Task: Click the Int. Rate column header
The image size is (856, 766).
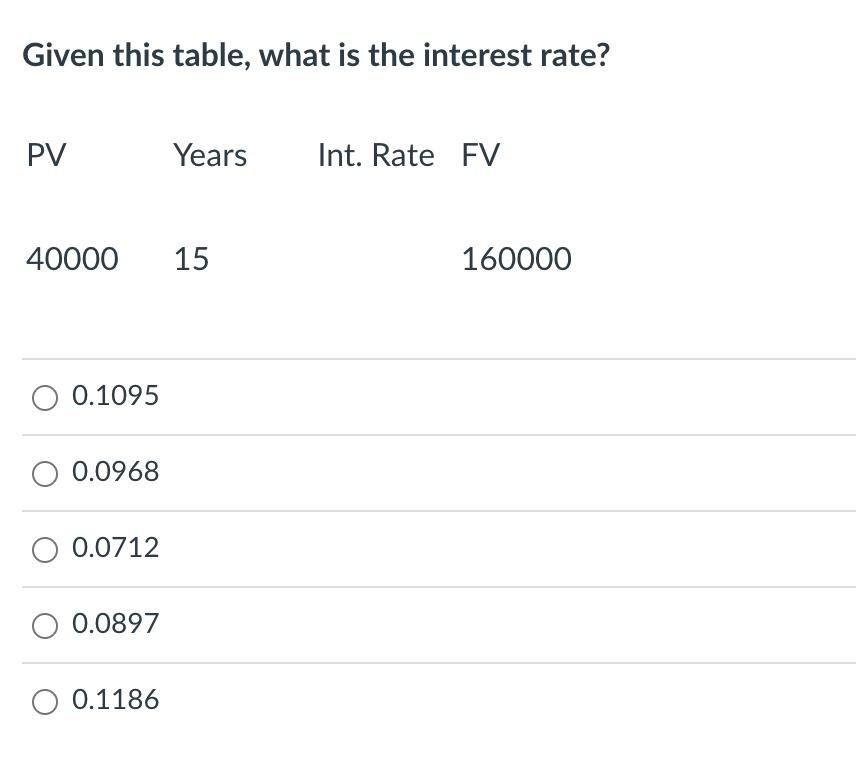Action: [x=376, y=155]
